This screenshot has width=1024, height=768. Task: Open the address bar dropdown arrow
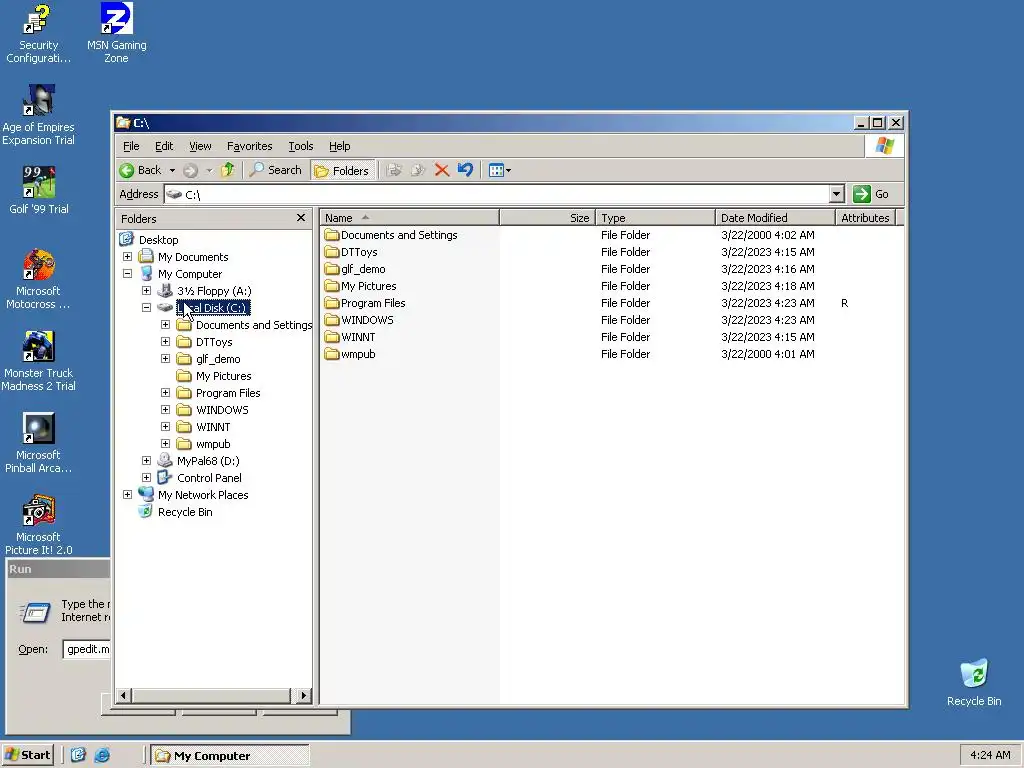(x=837, y=194)
